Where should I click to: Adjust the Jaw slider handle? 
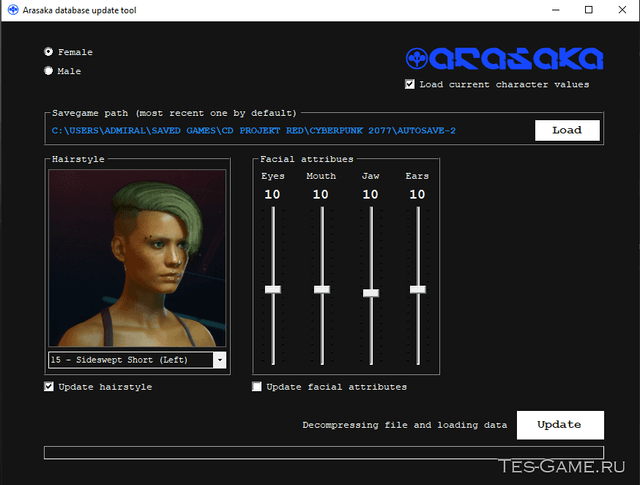[371, 293]
